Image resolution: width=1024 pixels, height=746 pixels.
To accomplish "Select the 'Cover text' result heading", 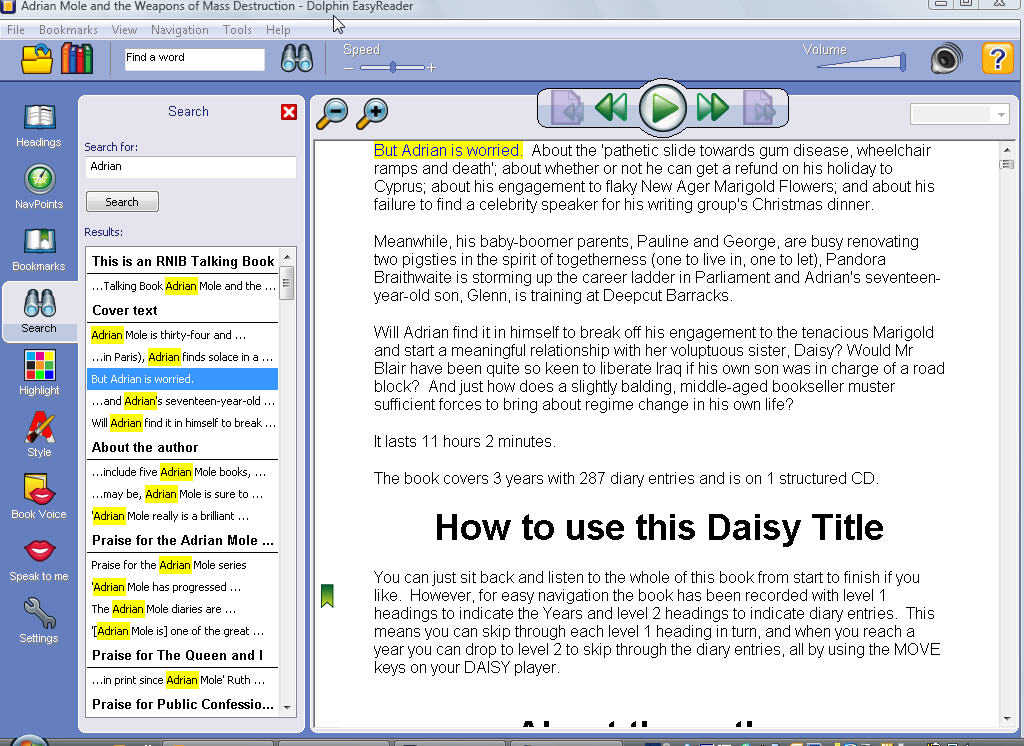I will (x=183, y=310).
